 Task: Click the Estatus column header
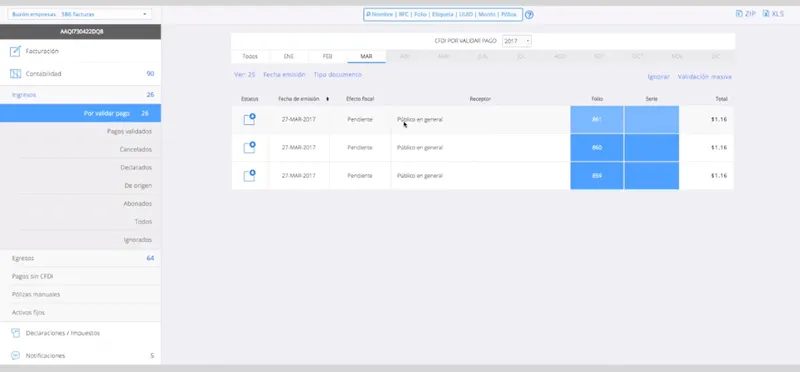click(250, 99)
